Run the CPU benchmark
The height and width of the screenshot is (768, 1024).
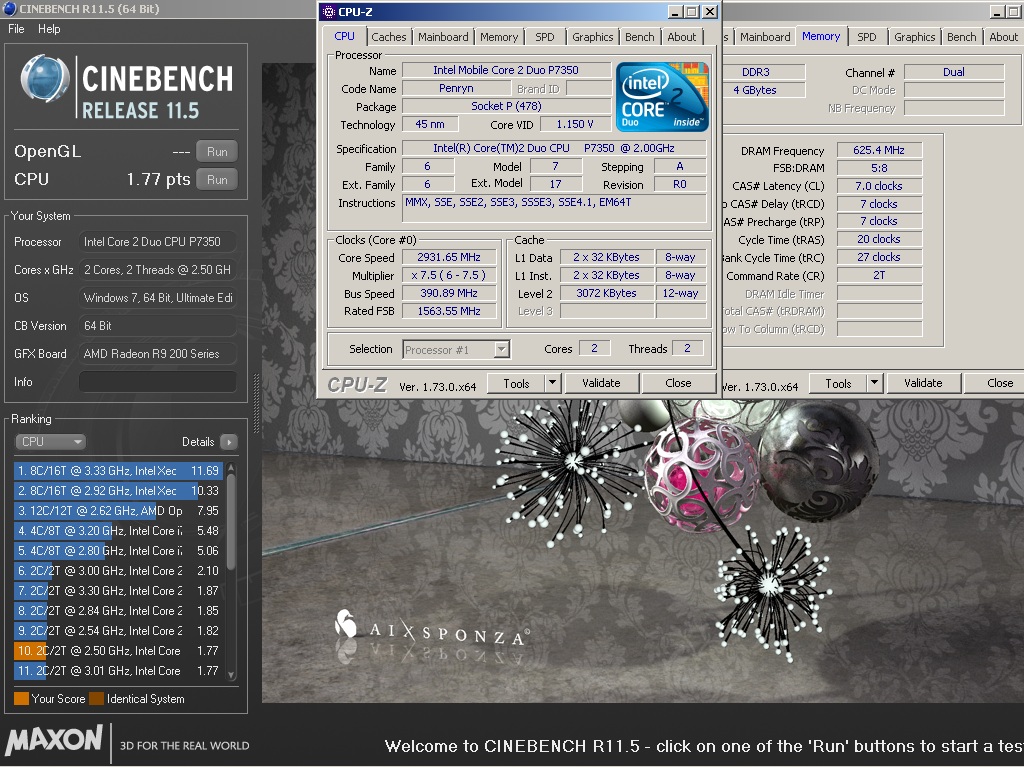pyautogui.click(x=217, y=180)
